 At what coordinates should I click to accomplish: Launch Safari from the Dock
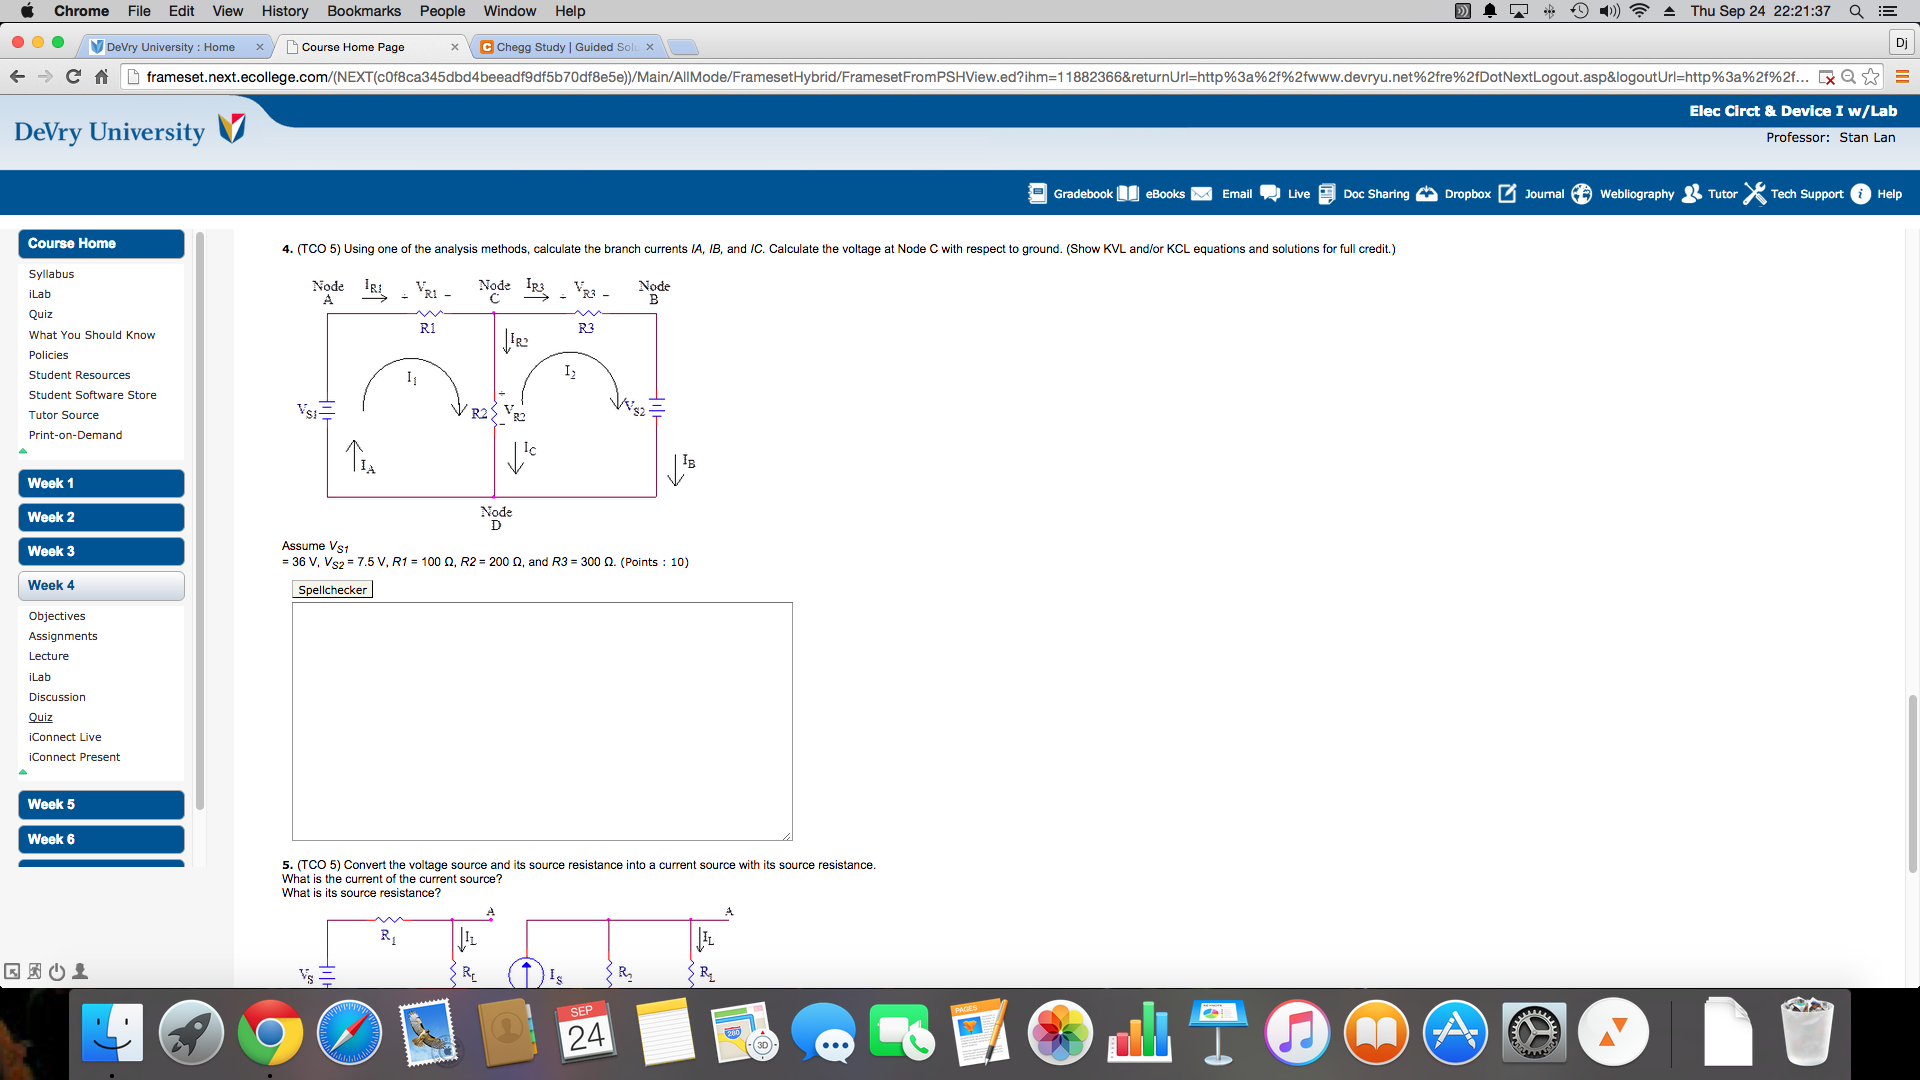click(349, 1032)
